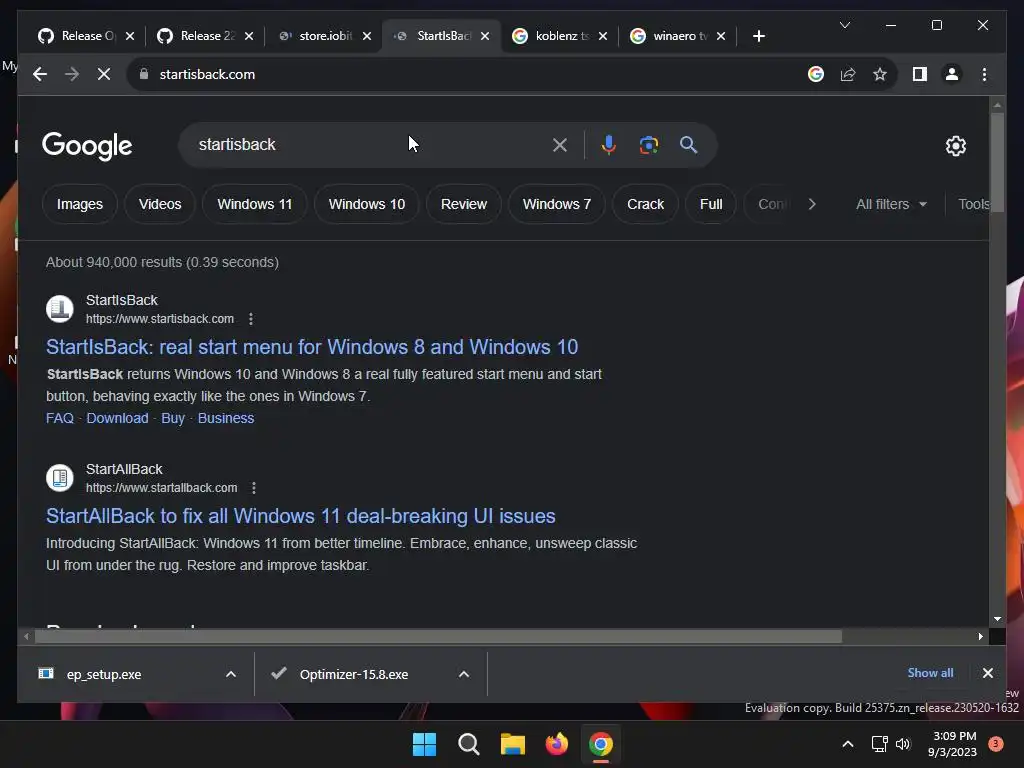Show hidden system tray icons
The height and width of the screenshot is (768, 1024).
point(848,744)
